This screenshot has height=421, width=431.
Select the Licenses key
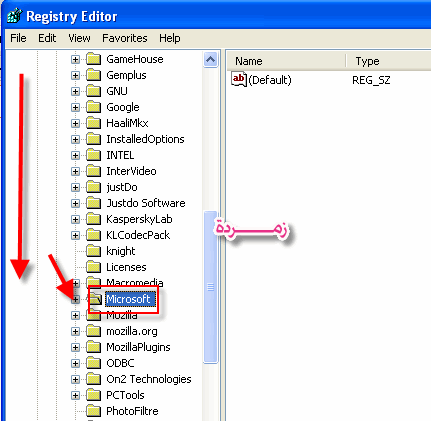coord(126,267)
